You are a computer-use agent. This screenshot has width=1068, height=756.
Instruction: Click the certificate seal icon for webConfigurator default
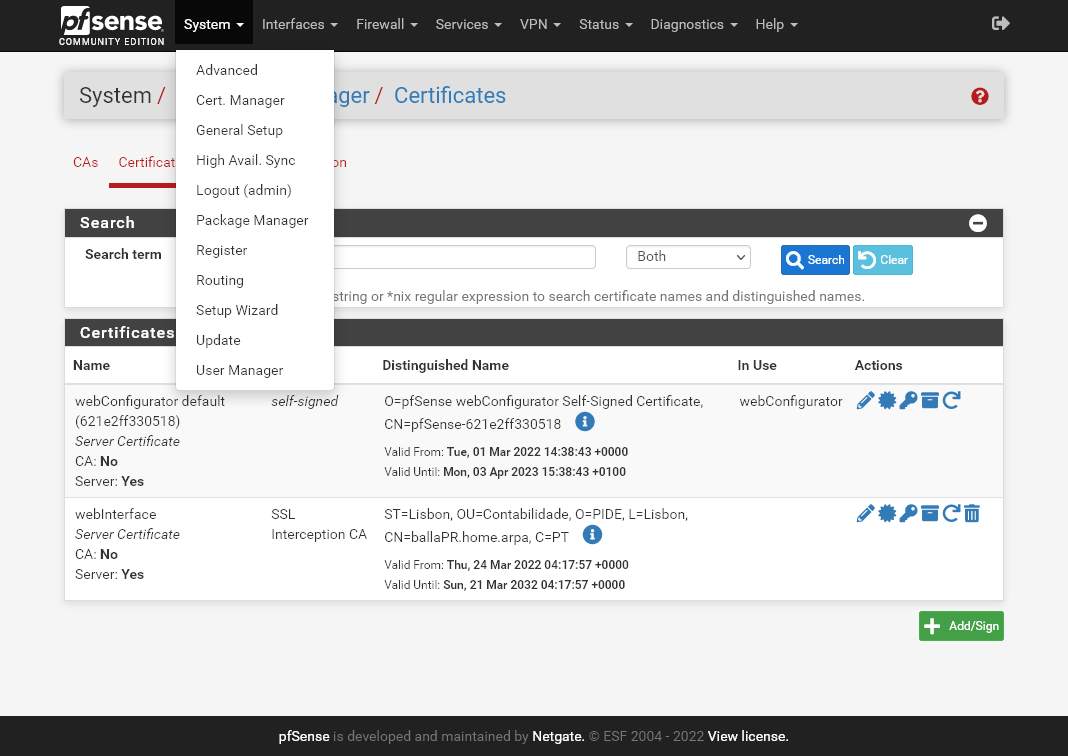pos(887,401)
